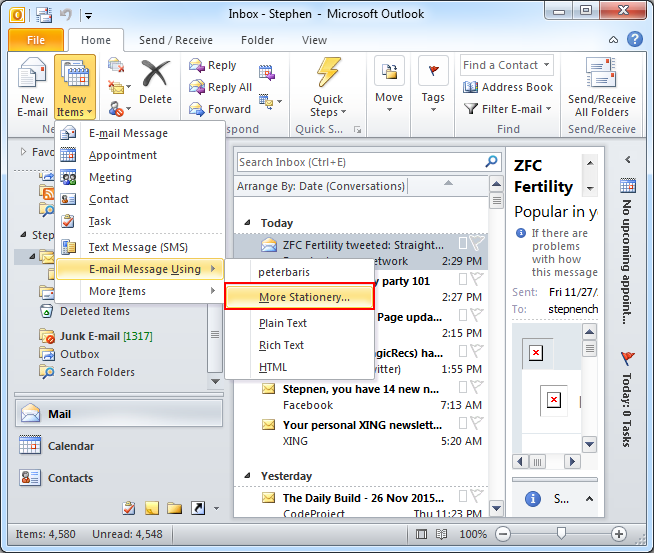The image size is (654, 553).
Task: Open the Address Book
Action: [508, 87]
